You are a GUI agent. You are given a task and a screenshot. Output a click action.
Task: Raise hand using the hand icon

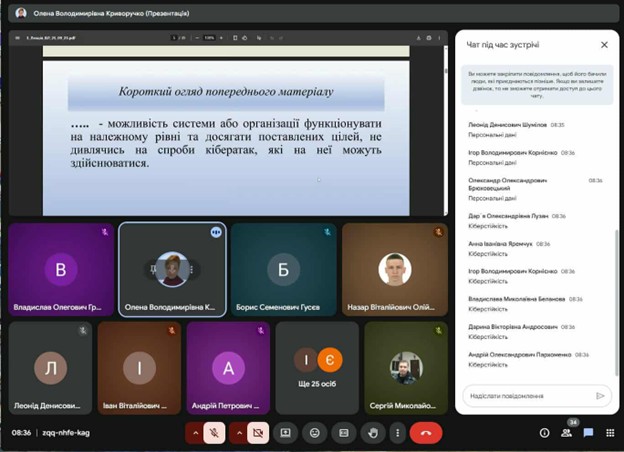[x=374, y=433]
